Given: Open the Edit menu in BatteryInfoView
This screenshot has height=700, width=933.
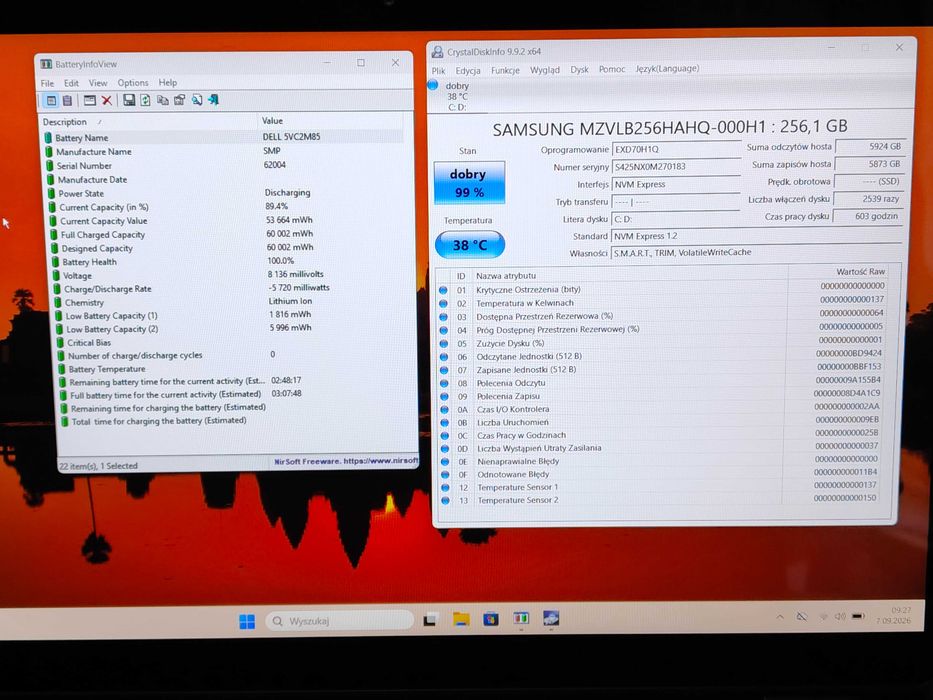Looking at the screenshot, I should coord(71,83).
